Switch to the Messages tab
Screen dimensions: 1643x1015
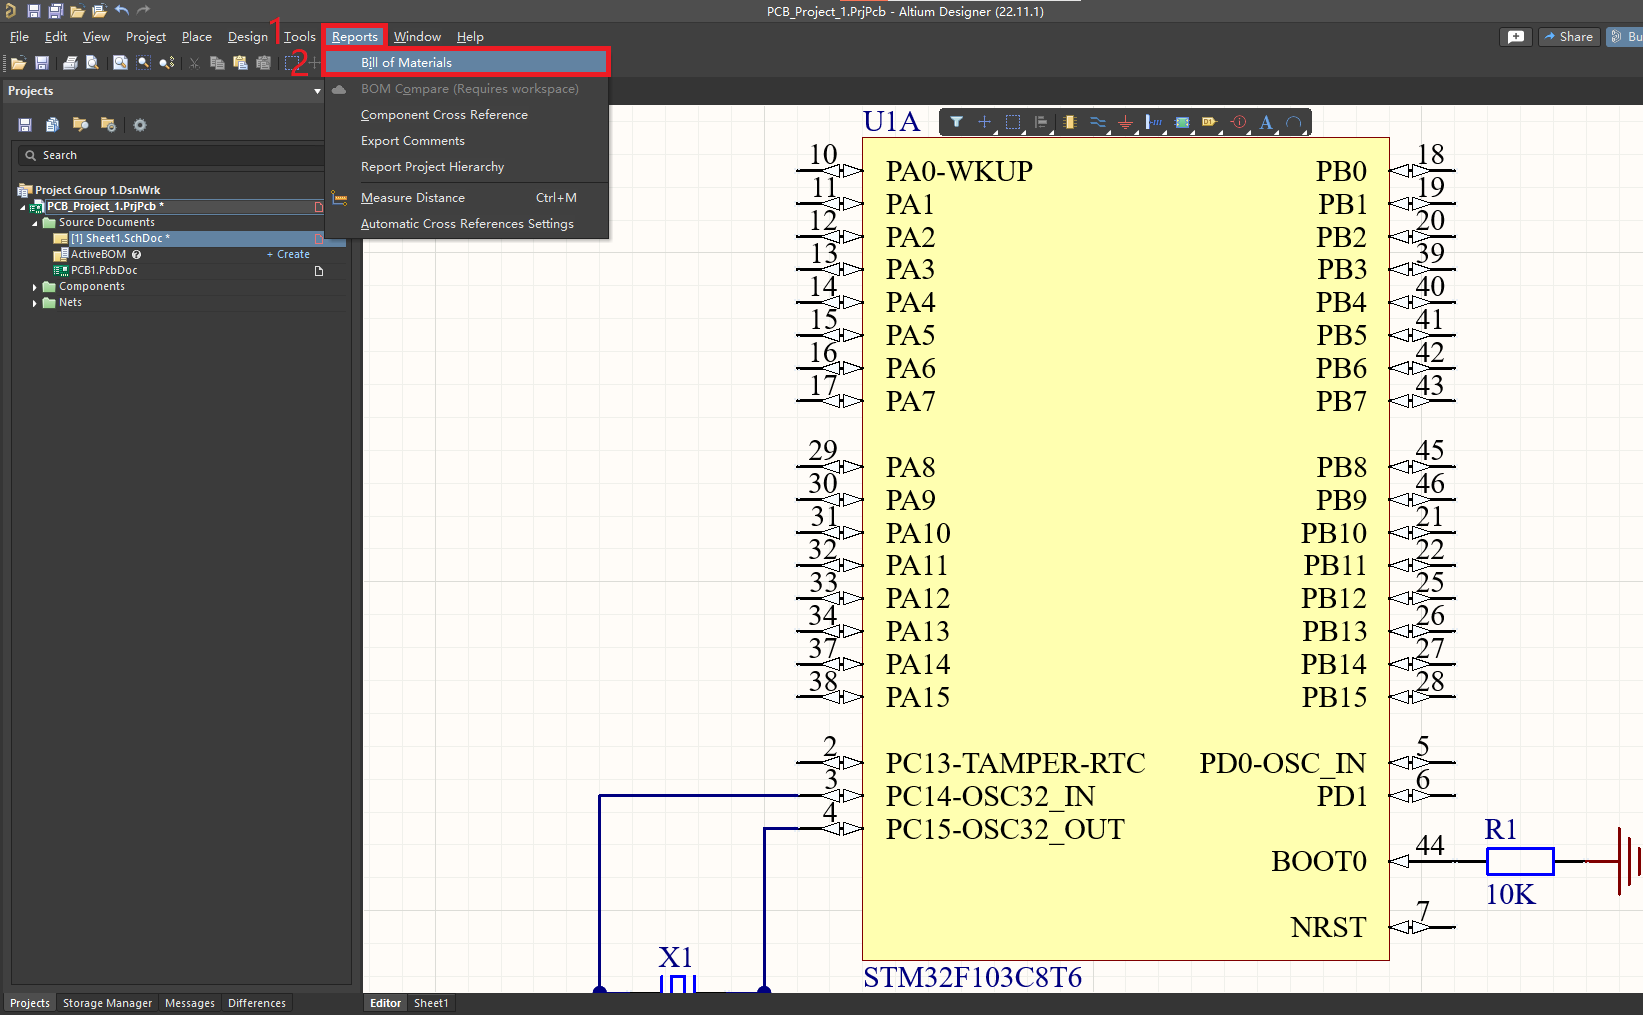click(190, 1003)
